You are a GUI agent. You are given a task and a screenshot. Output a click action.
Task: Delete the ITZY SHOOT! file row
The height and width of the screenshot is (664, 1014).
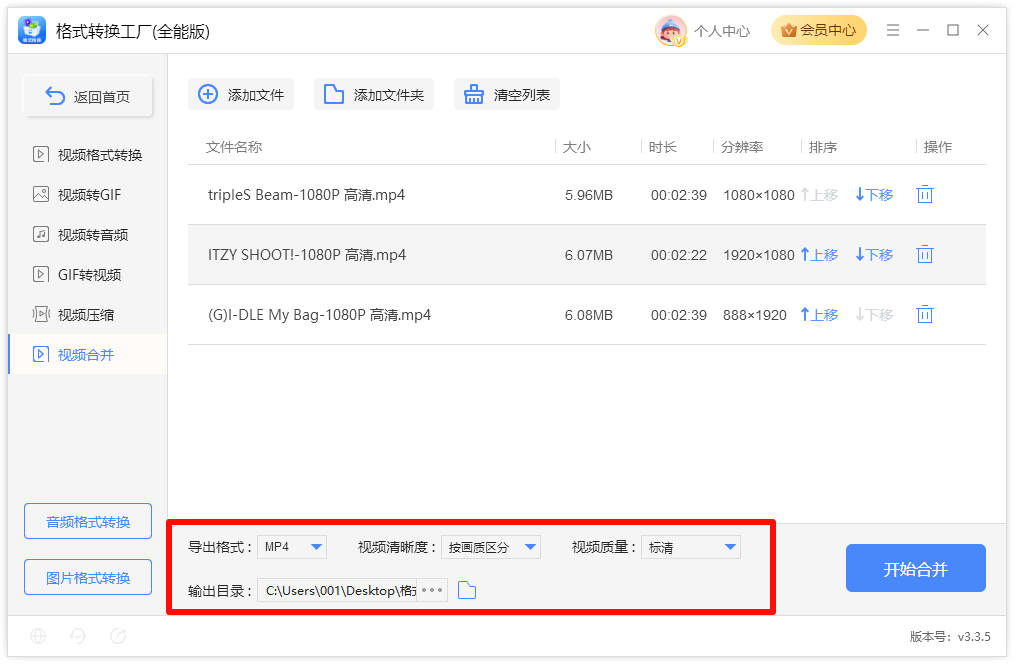(x=925, y=255)
